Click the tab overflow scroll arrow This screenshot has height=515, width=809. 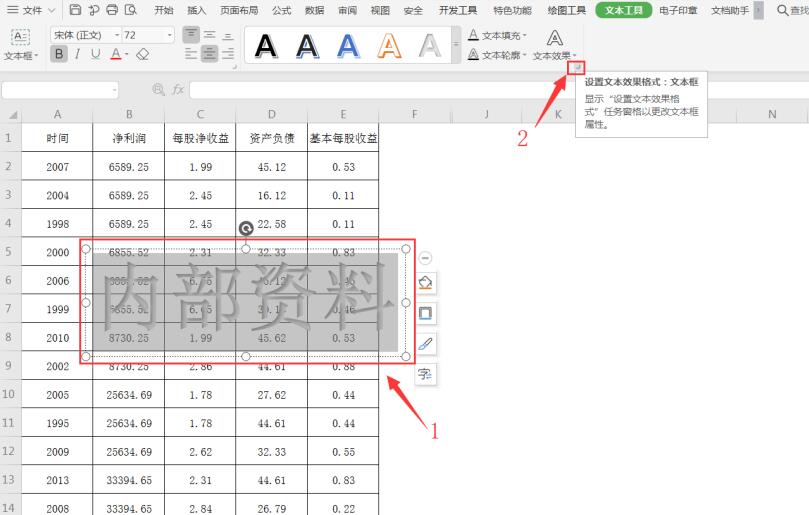(x=758, y=10)
